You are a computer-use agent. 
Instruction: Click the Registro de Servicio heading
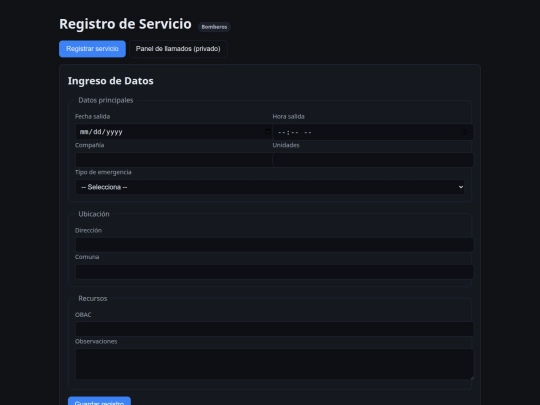(x=125, y=24)
